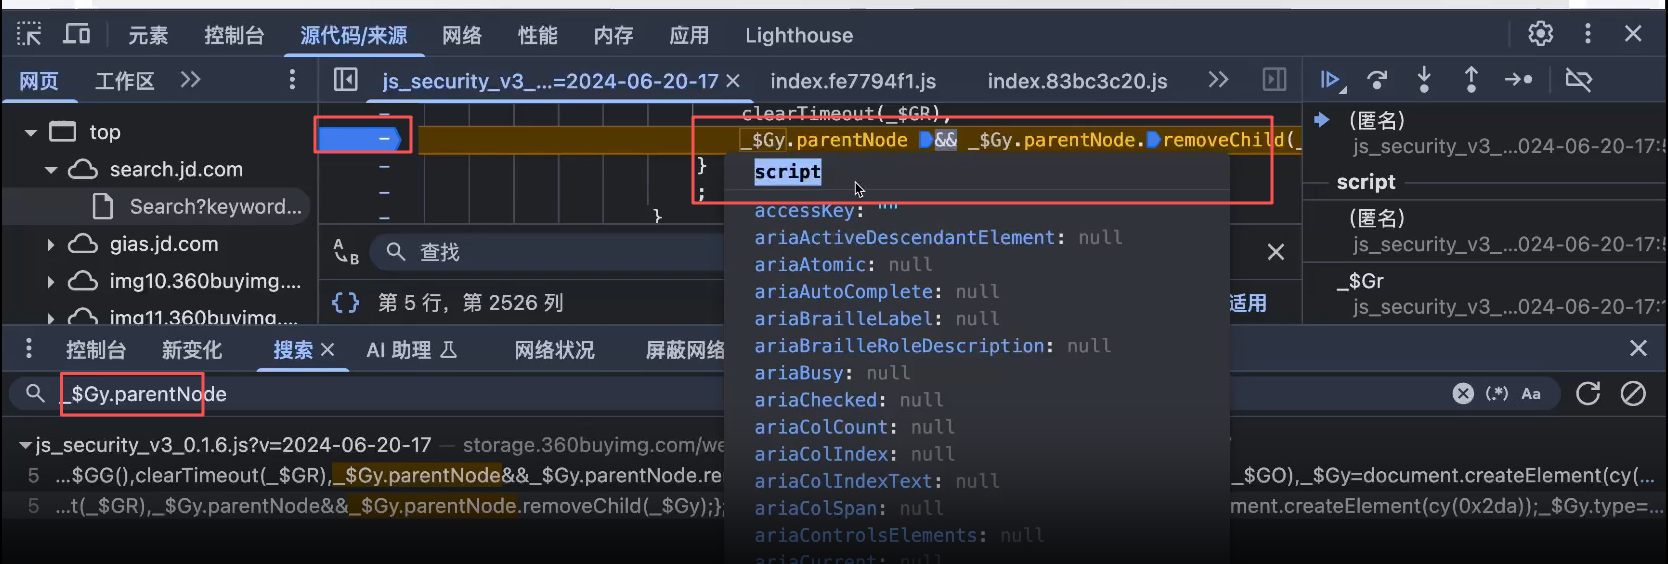Click ariaBusy property in tooltip
1668x564 pixels.
coord(832,373)
